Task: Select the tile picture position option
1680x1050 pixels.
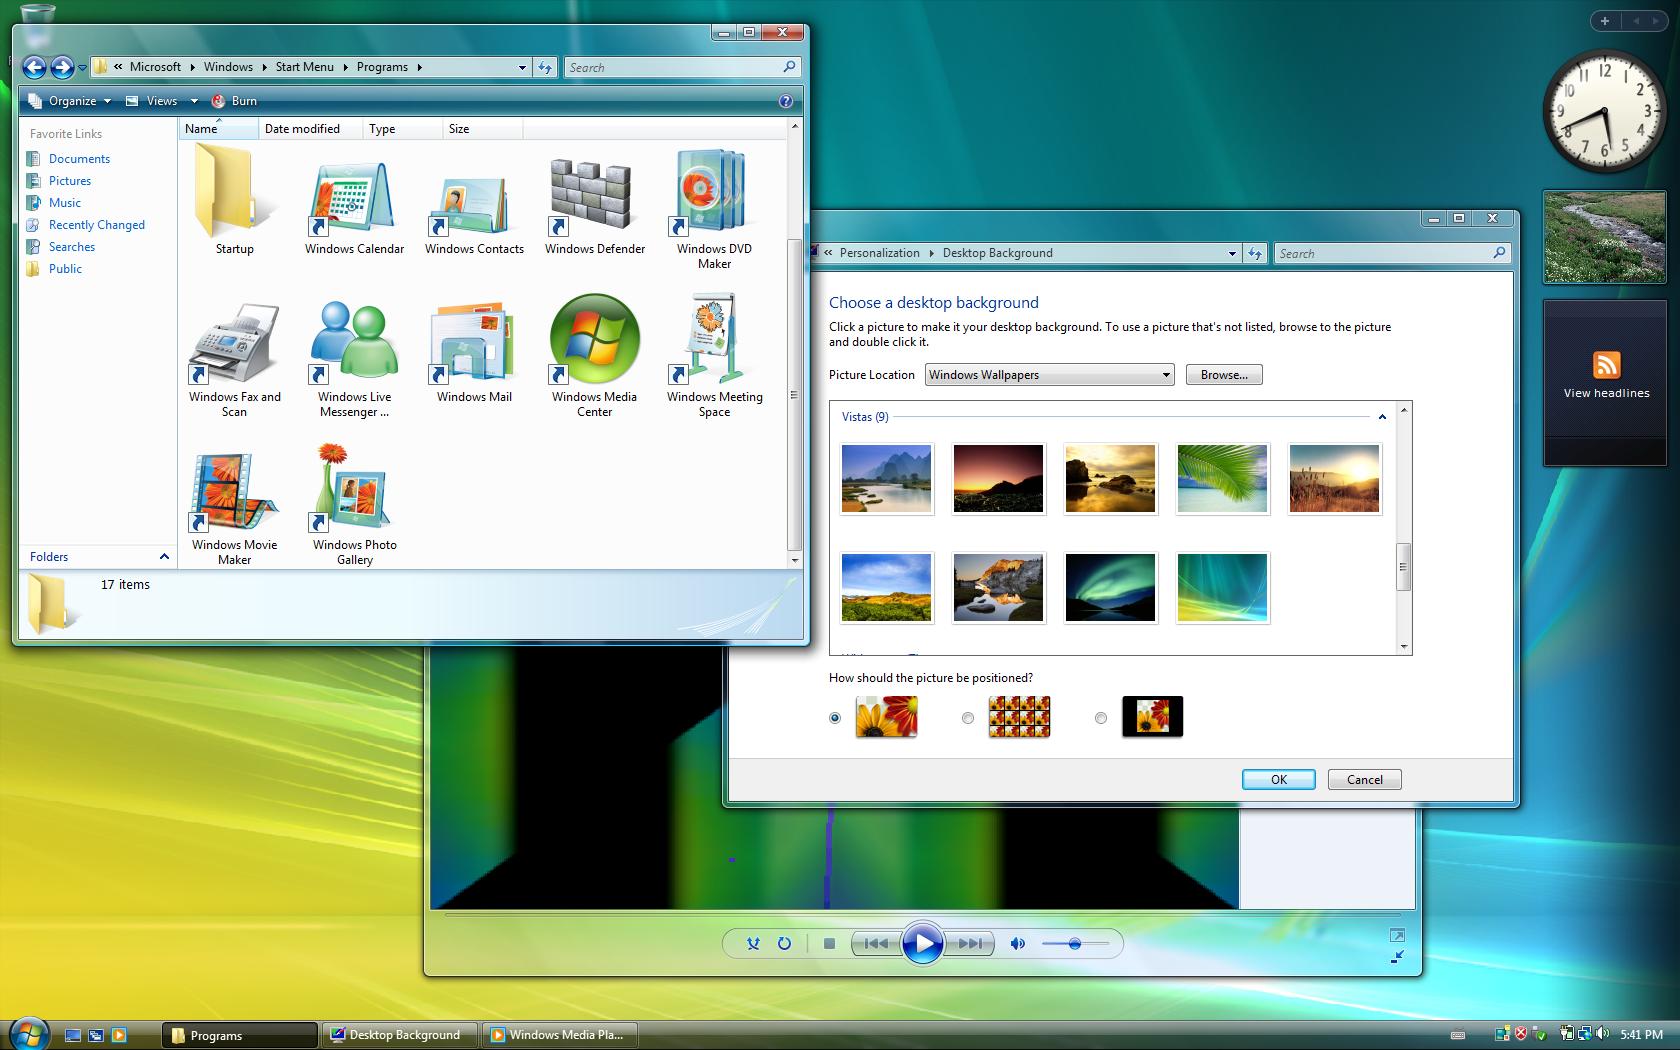Action: click(967, 718)
